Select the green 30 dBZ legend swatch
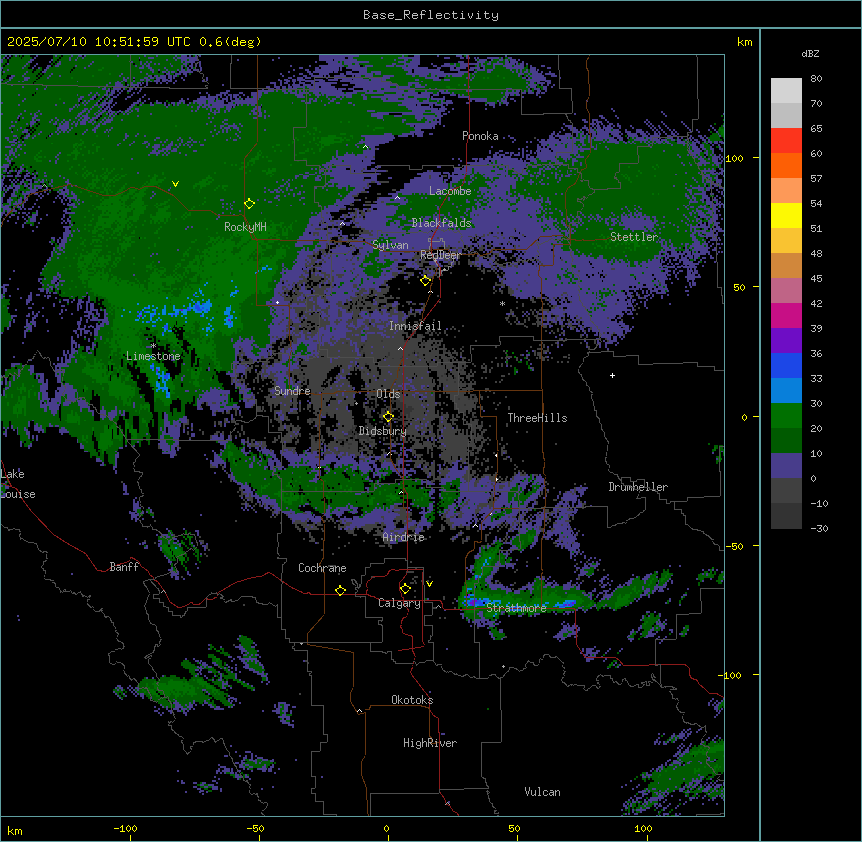 786,416
